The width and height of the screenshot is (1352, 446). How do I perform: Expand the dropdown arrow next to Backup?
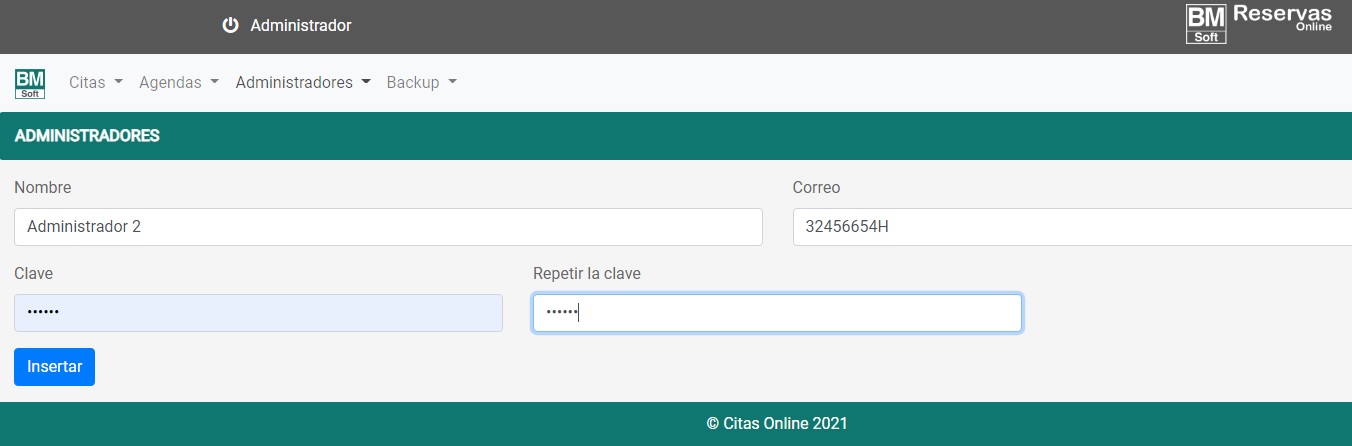(452, 83)
